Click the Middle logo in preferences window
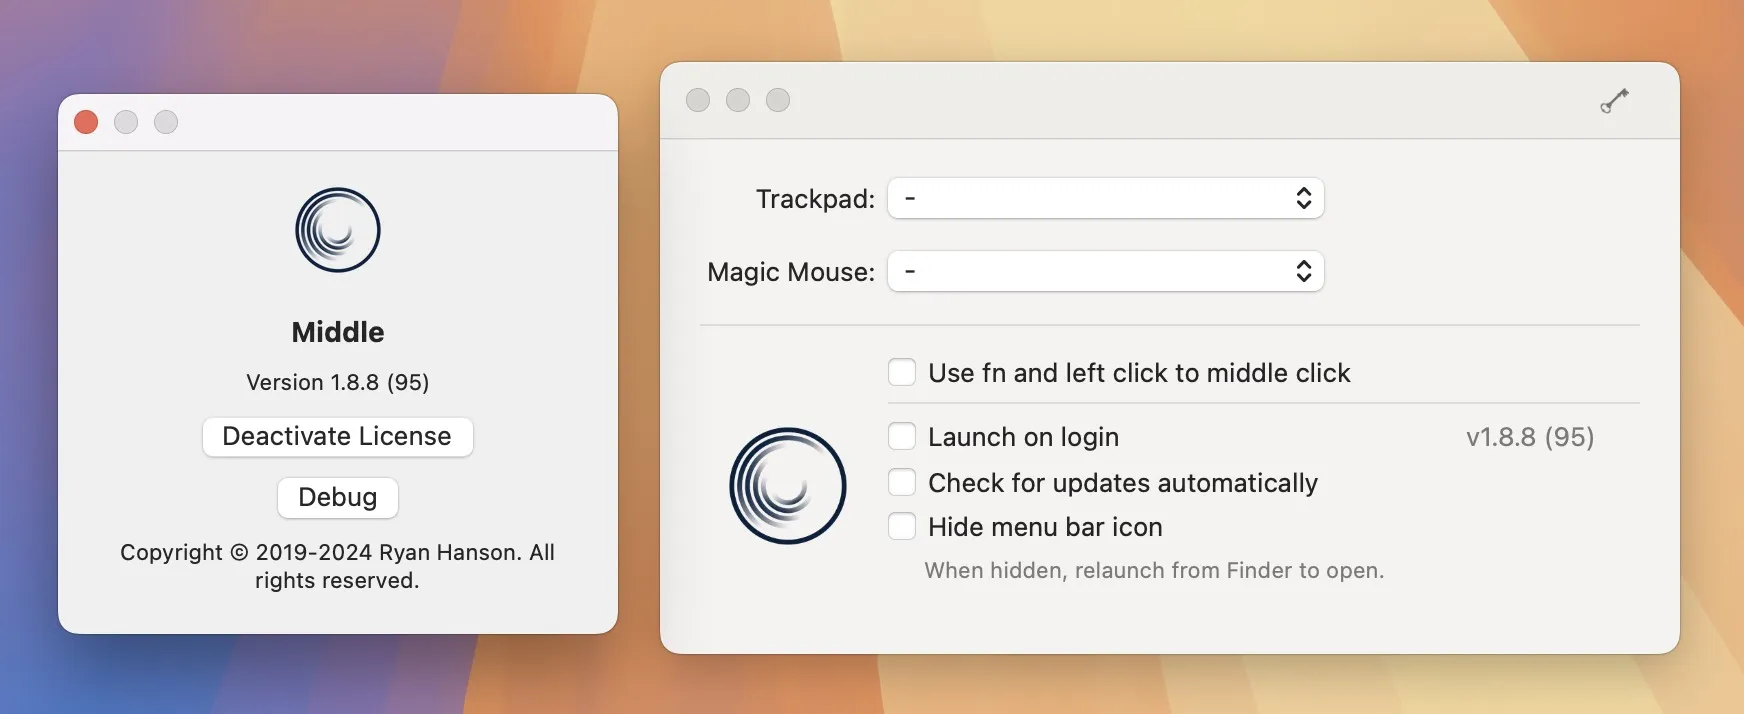 click(788, 486)
